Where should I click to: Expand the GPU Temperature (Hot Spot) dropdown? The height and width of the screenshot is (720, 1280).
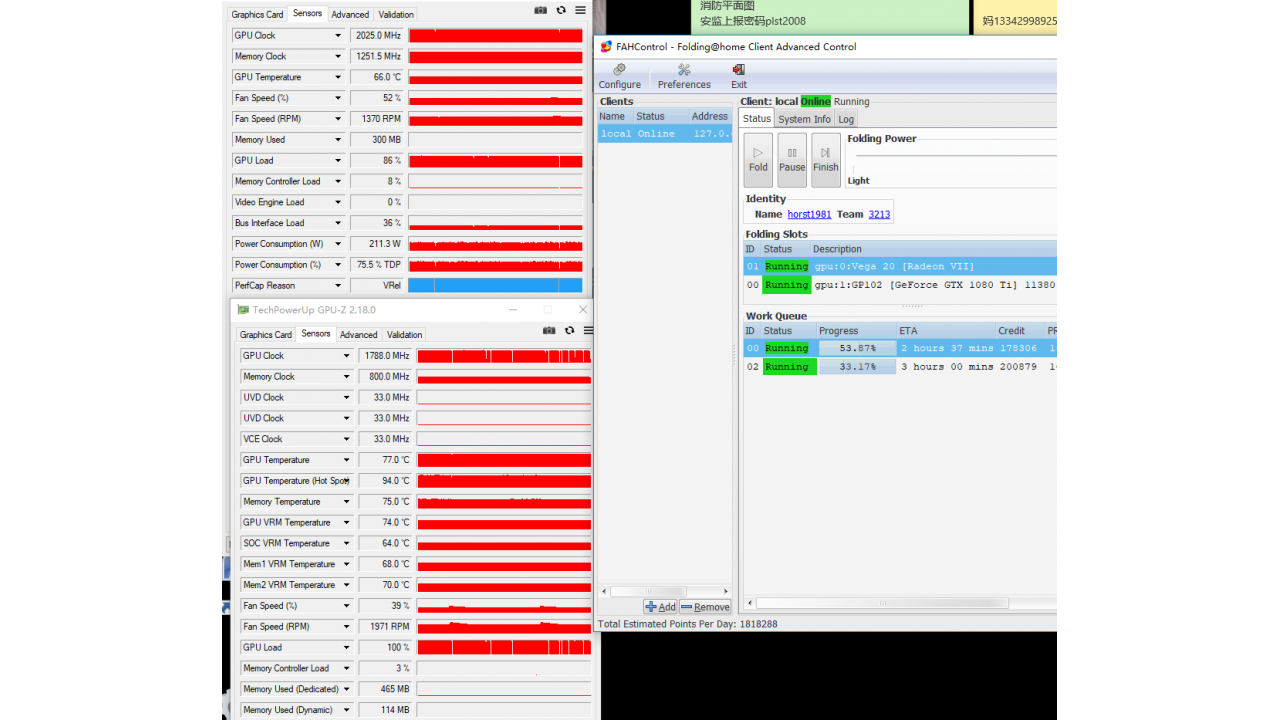pos(346,481)
